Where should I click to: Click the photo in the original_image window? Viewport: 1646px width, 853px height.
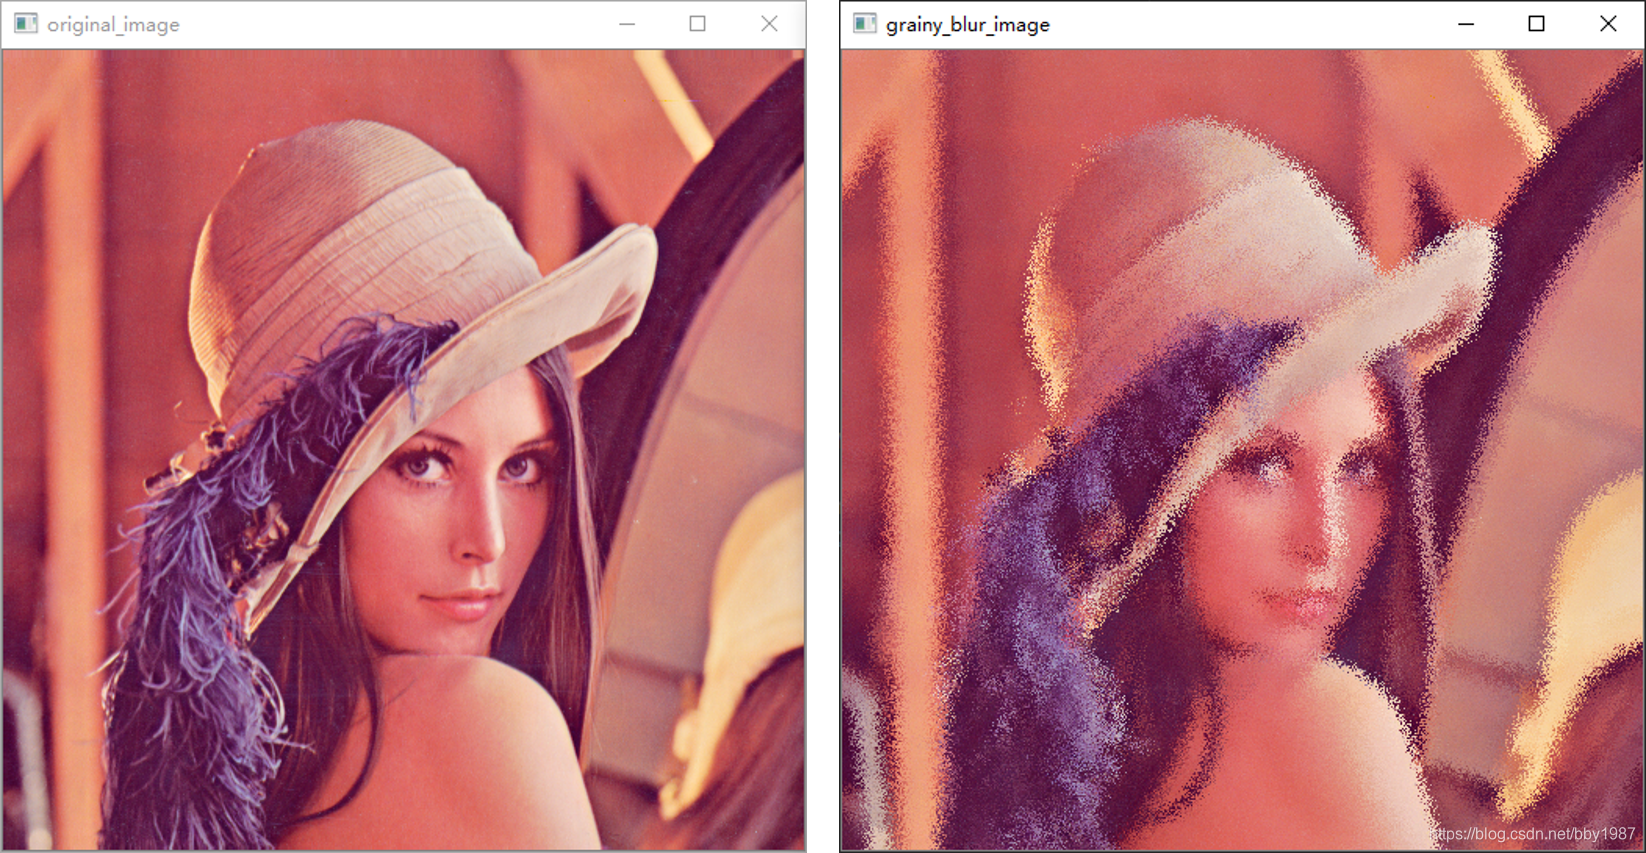(403, 450)
